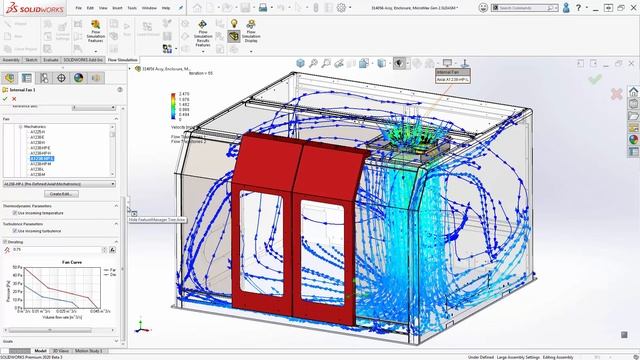Collapse the Fan section
The width and height of the screenshot is (640, 360).
click(x=116, y=119)
